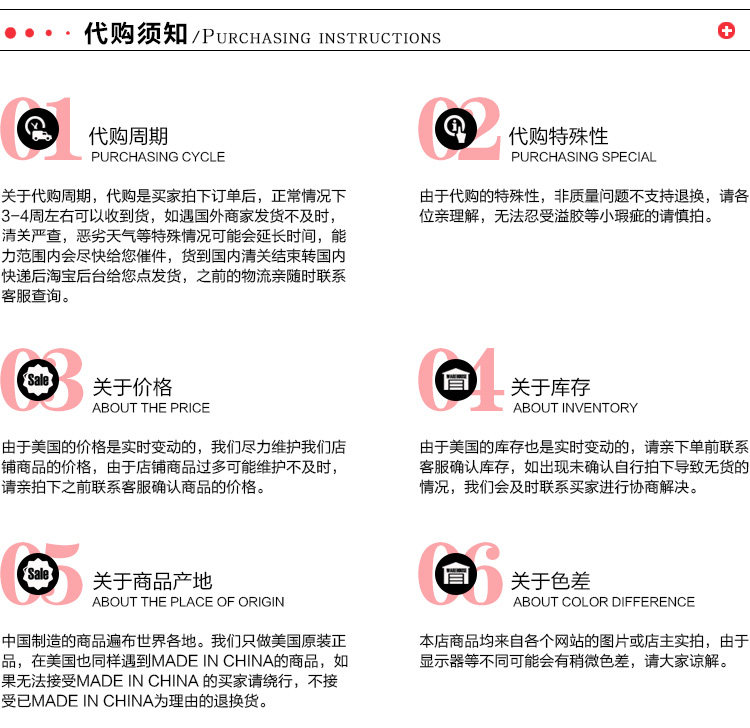This screenshot has width=750, height=728.
Task: Click the 代购须知 main header title
Action: (135, 33)
